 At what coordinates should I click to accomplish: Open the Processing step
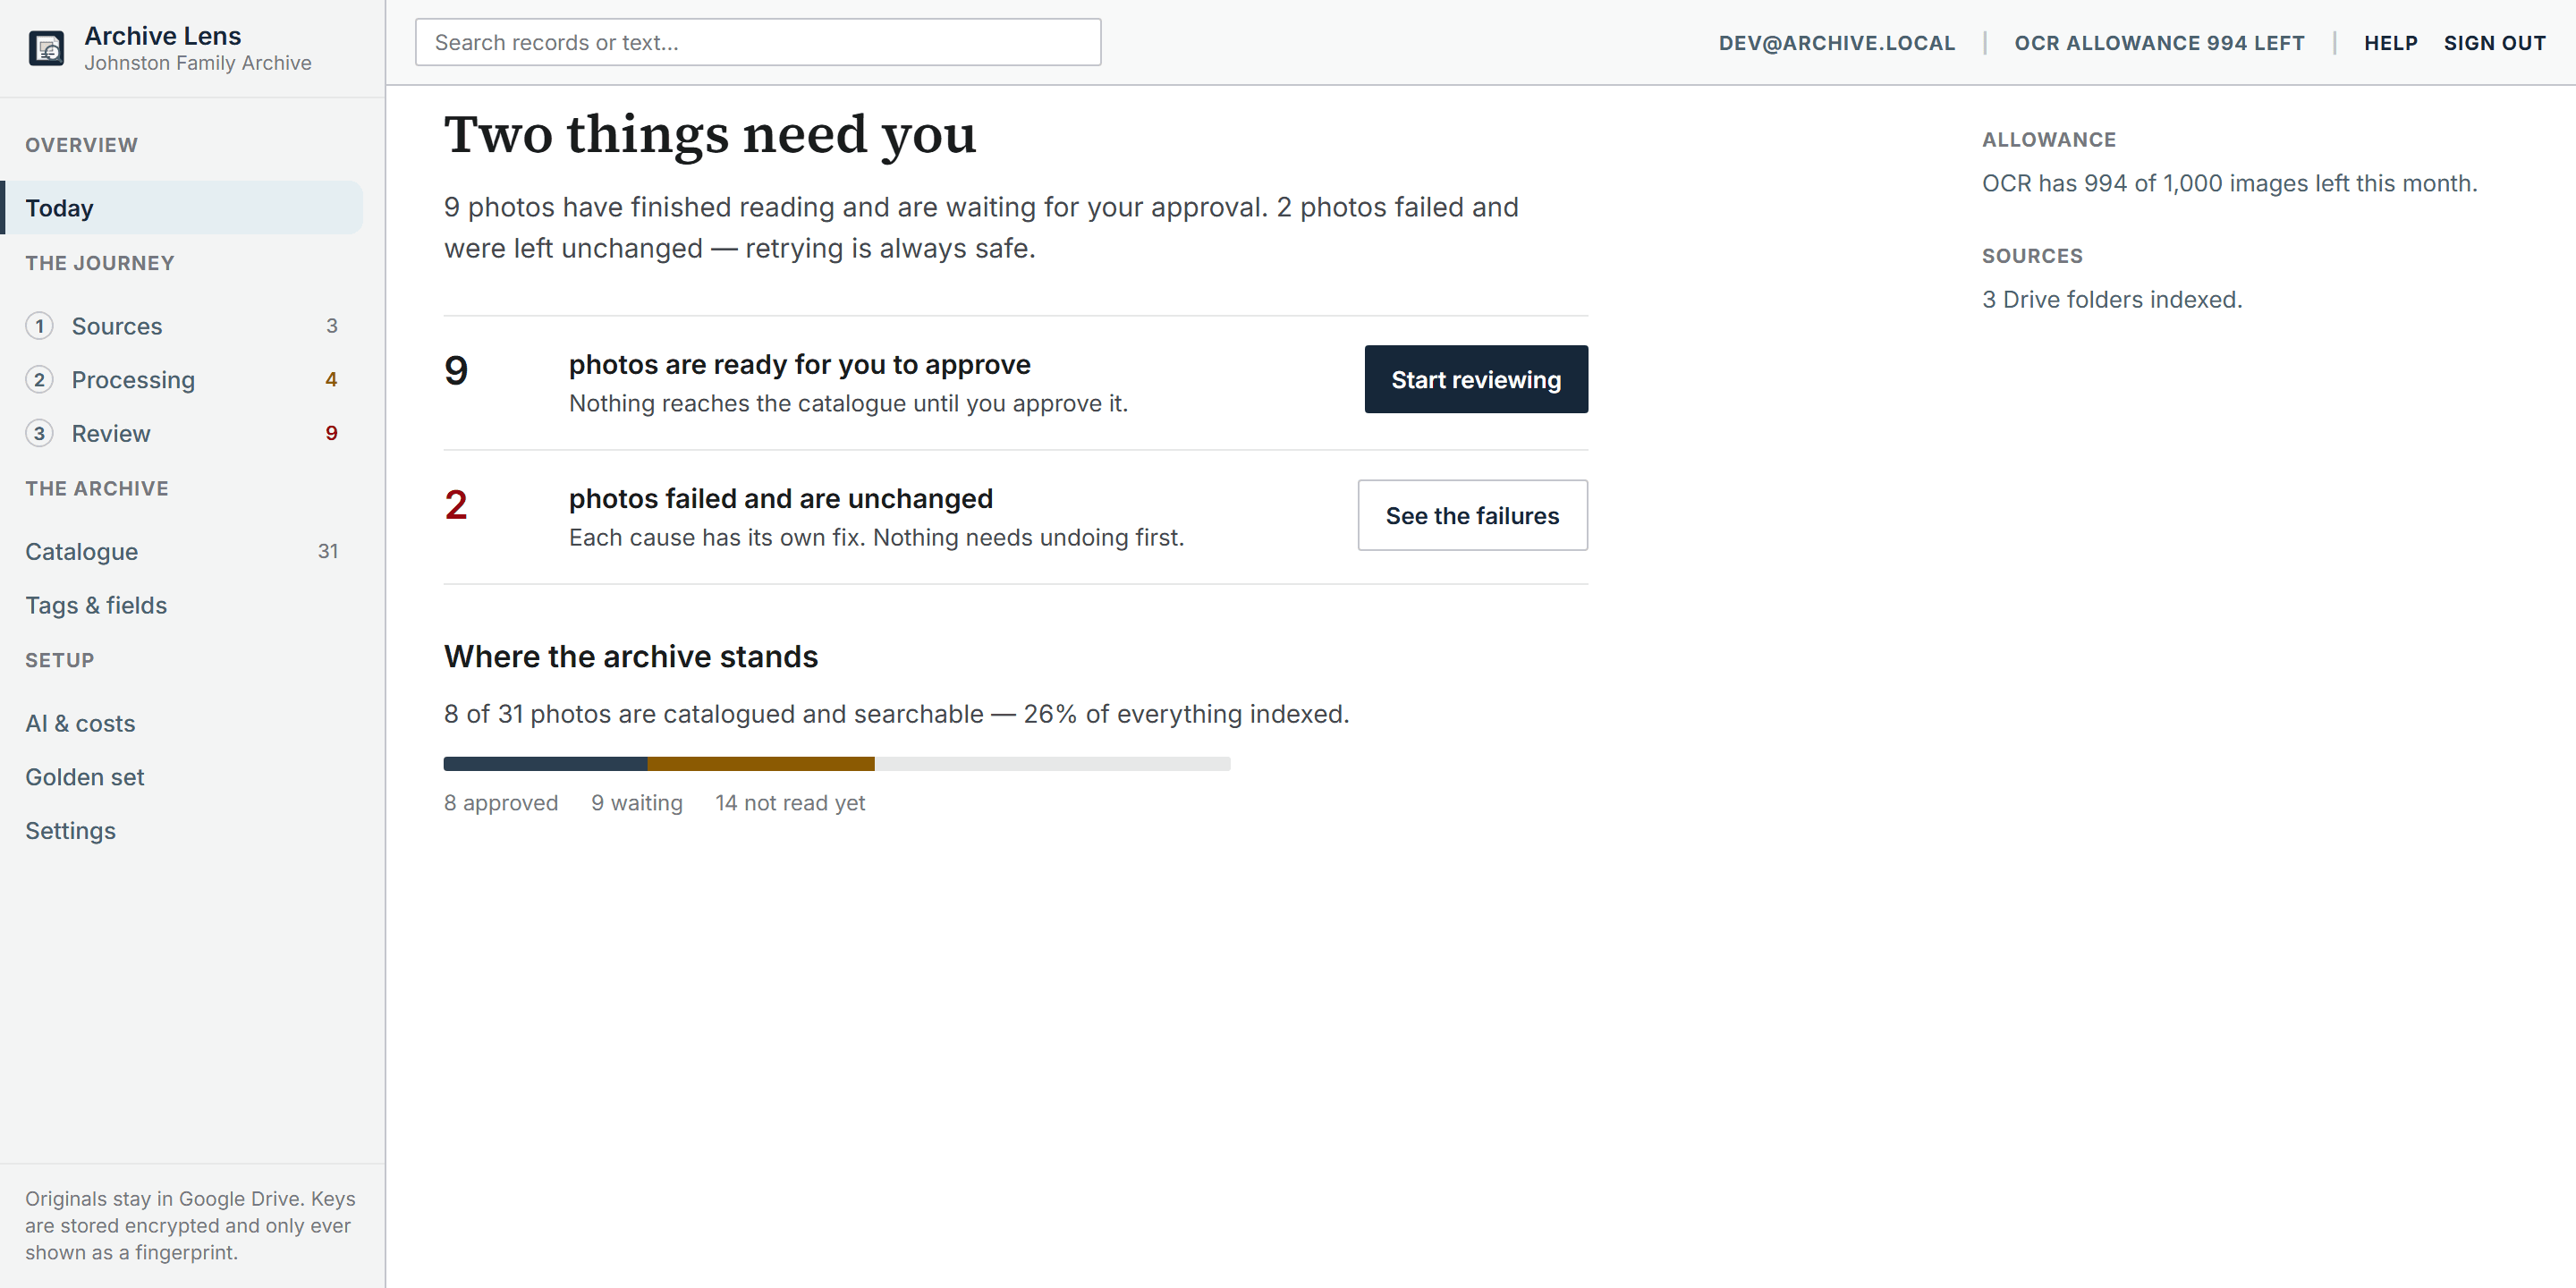tap(182, 380)
